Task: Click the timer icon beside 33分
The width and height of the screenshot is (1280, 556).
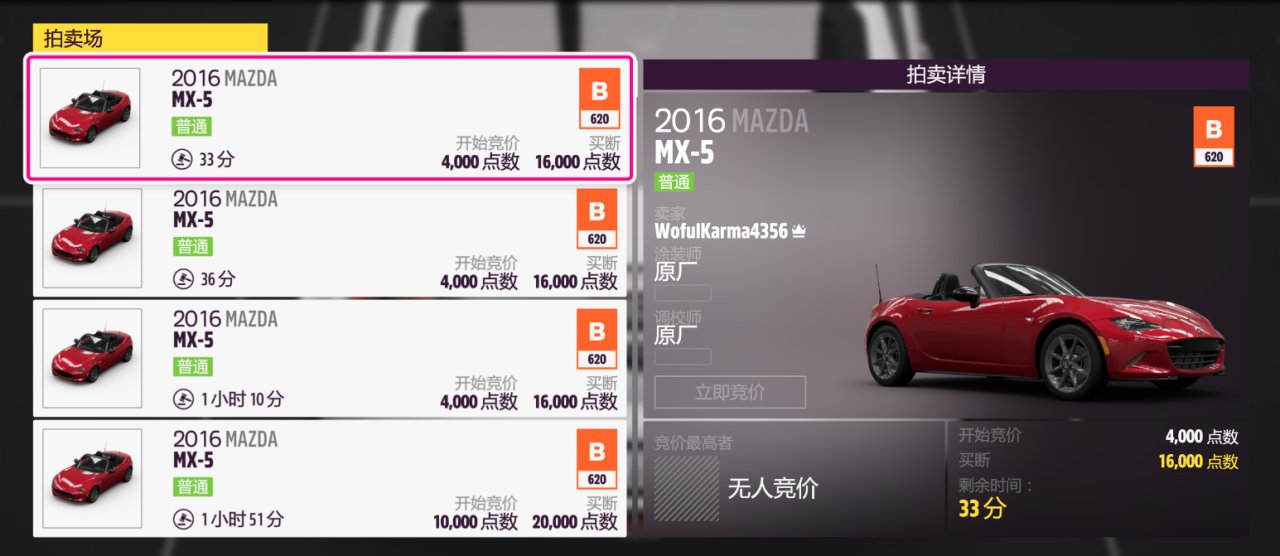Action: [x=183, y=158]
